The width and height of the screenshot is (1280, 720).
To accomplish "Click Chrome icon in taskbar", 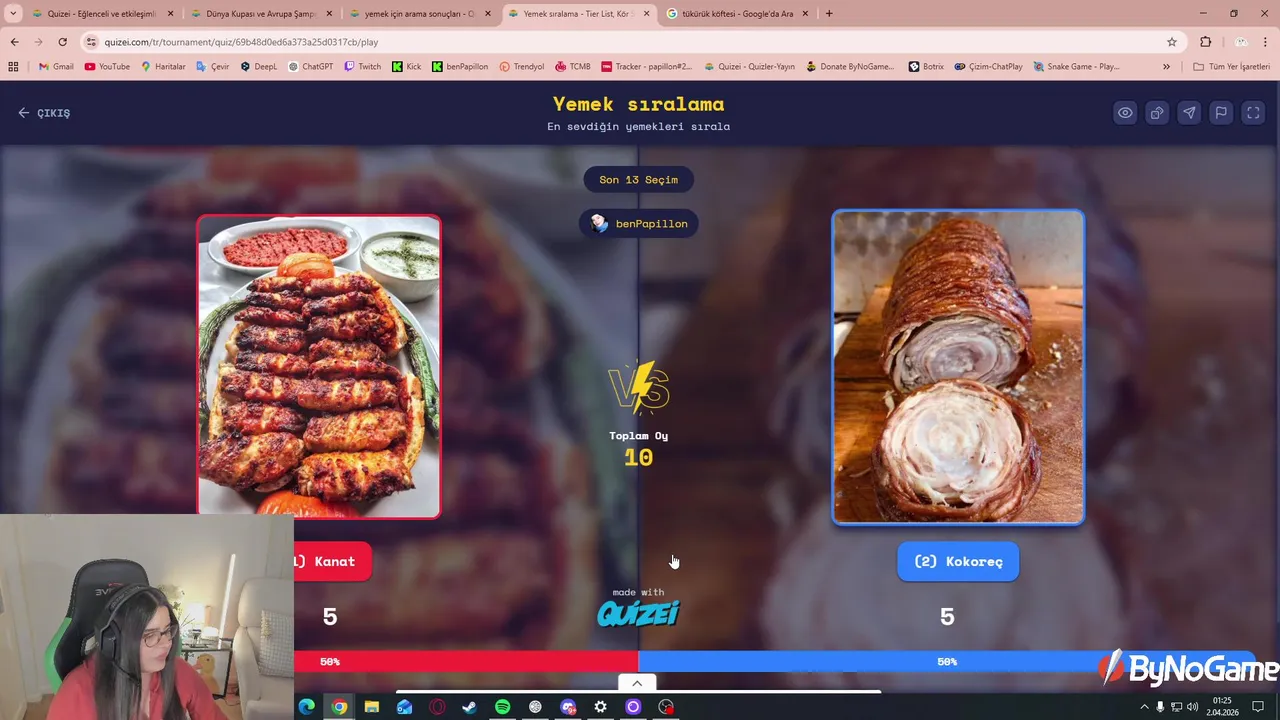I will click(x=340, y=707).
